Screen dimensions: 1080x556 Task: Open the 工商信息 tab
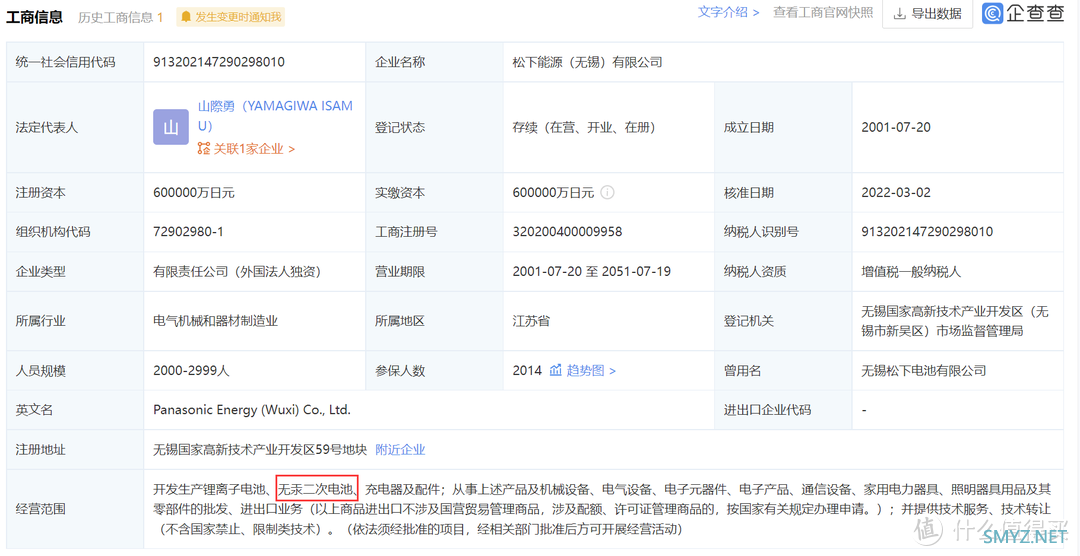(34, 17)
